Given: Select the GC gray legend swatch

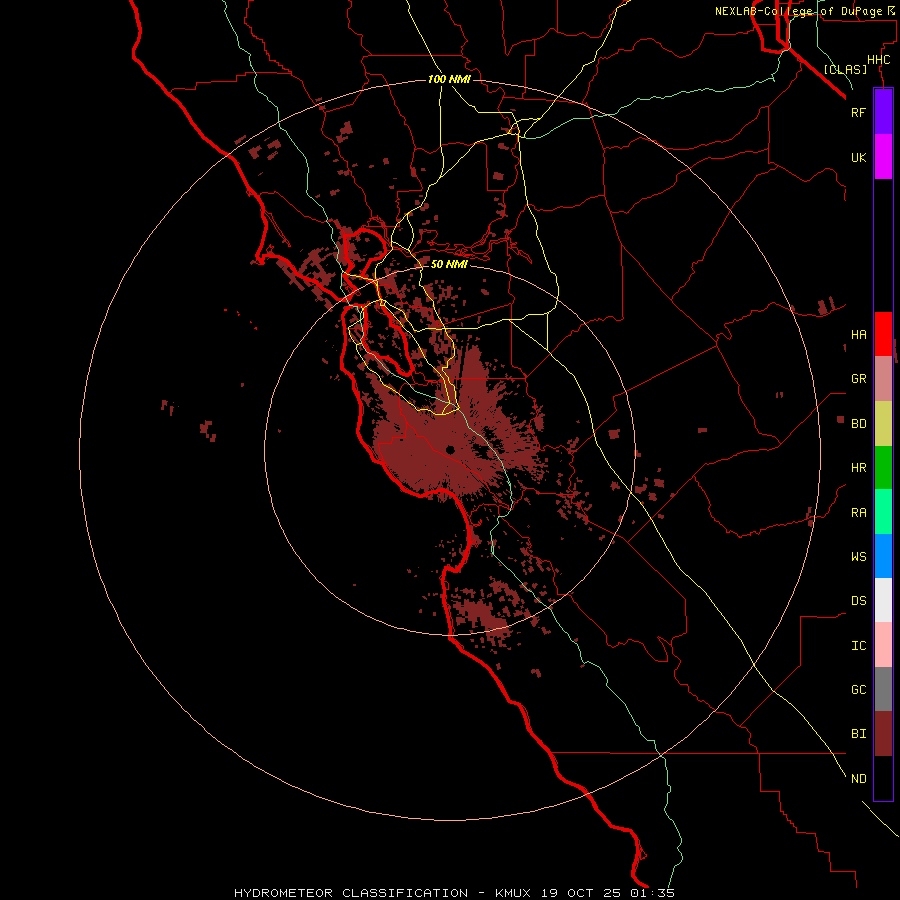Looking at the screenshot, I should 883,689.
